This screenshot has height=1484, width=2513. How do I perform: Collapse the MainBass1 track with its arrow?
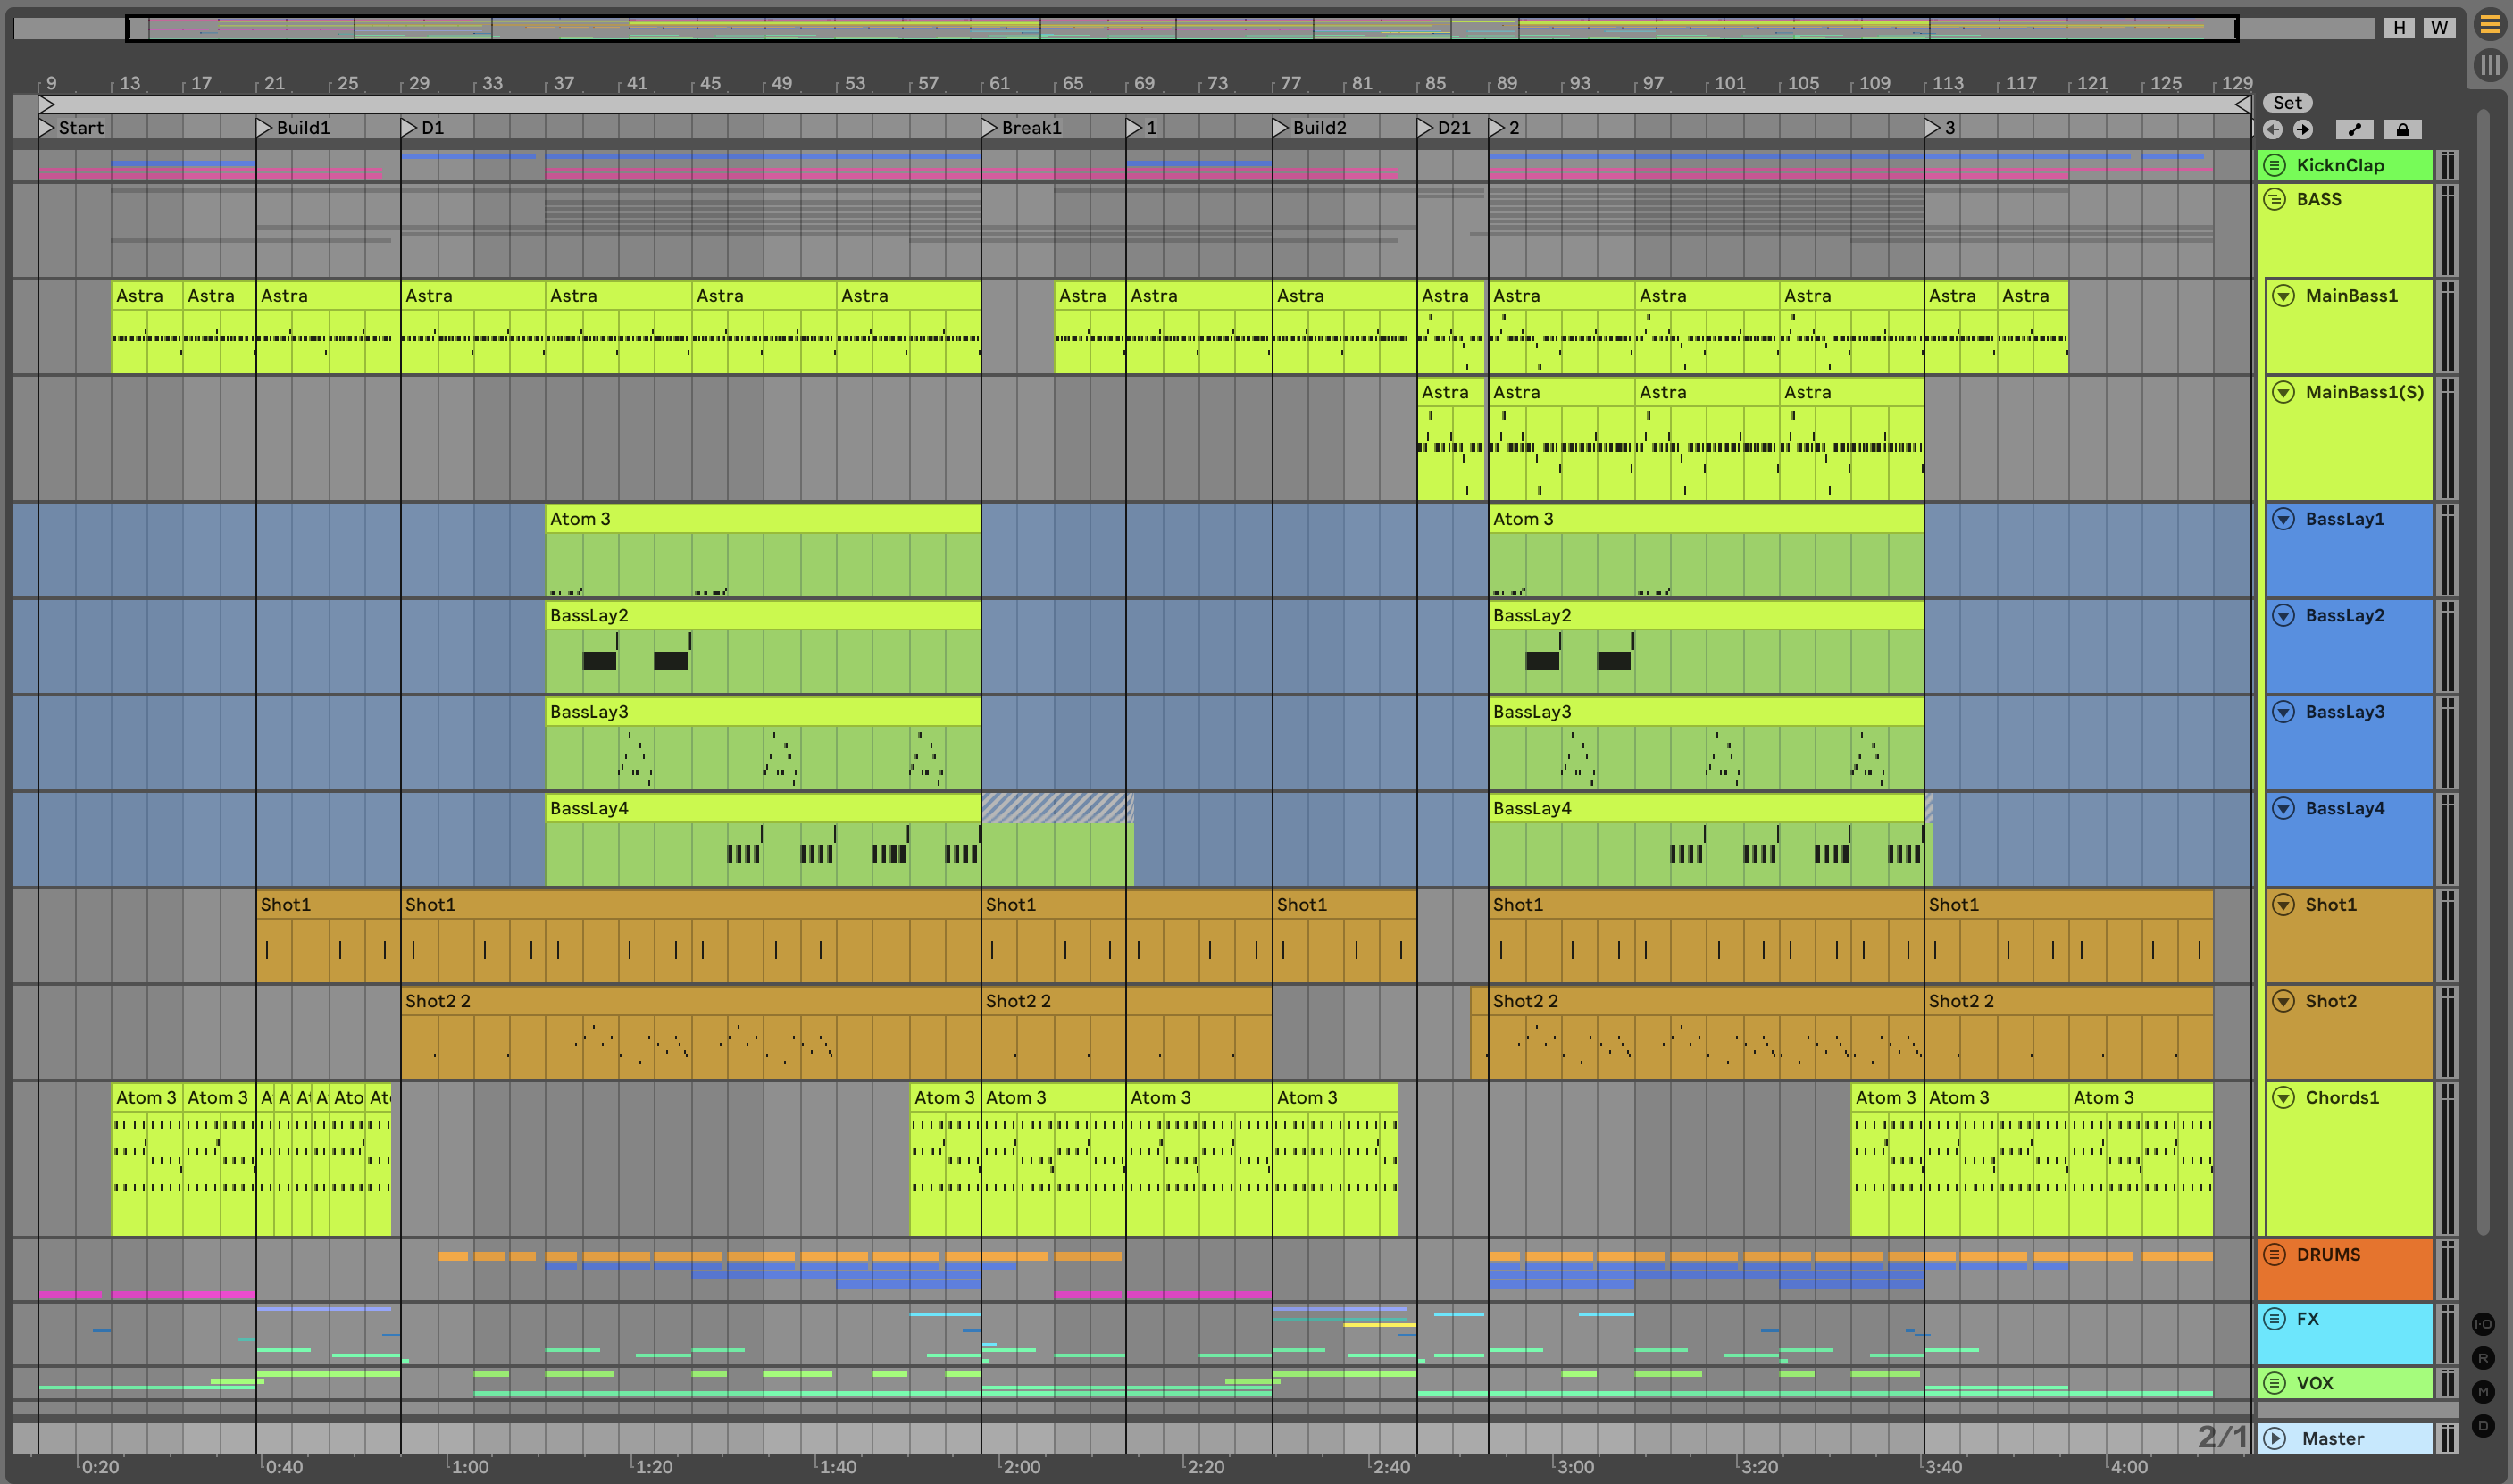pyautogui.click(x=2283, y=296)
